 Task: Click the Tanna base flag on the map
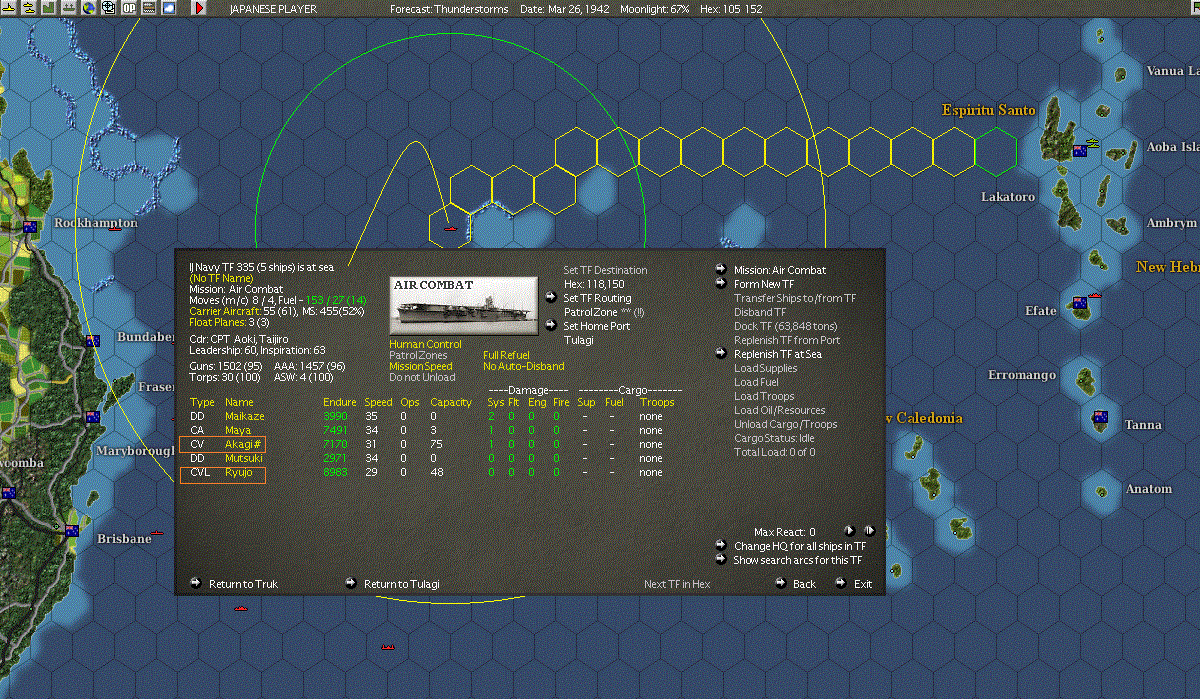tap(1100, 417)
